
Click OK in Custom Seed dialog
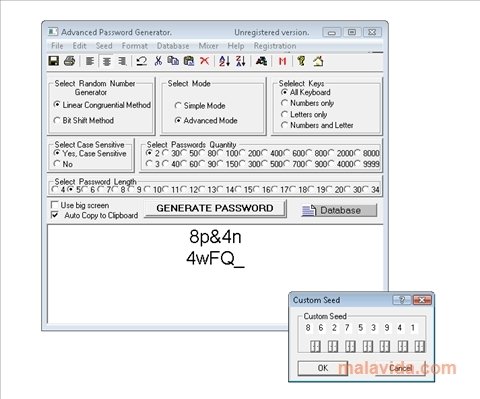click(323, 368)
